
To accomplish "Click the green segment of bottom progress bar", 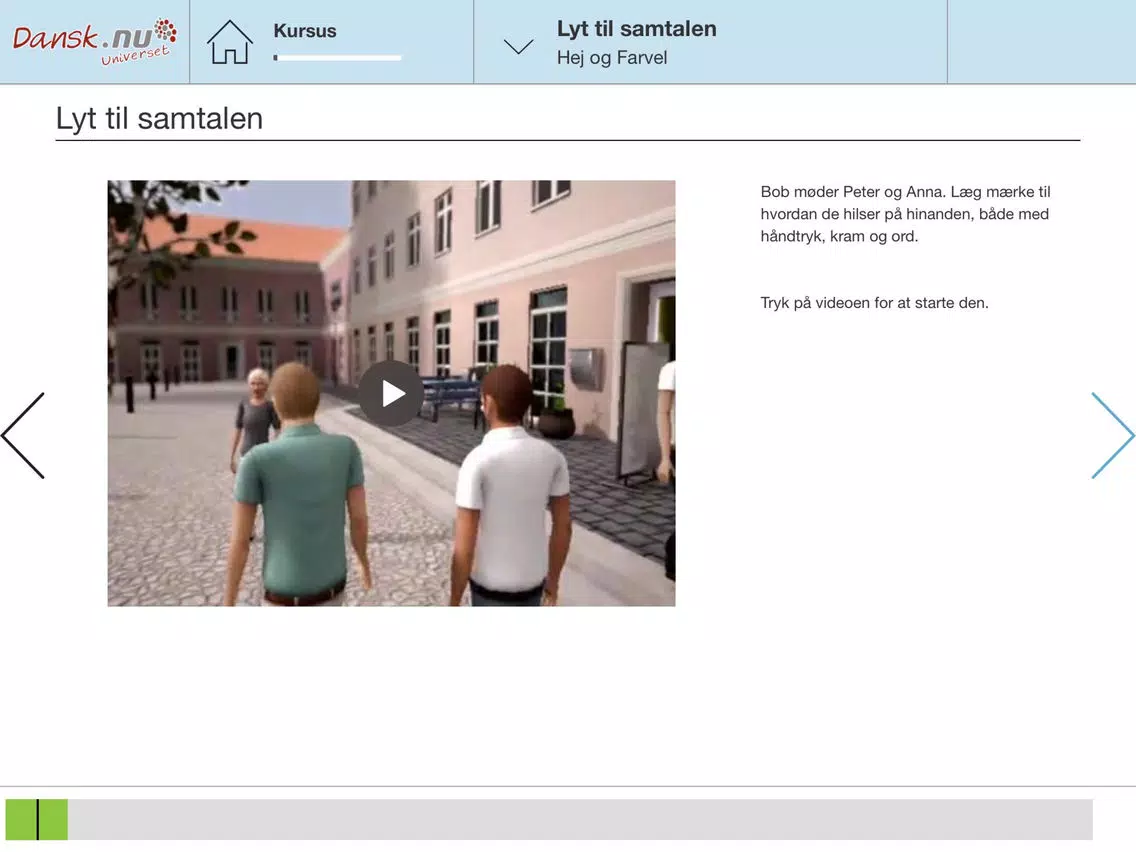I will (36, 819).
